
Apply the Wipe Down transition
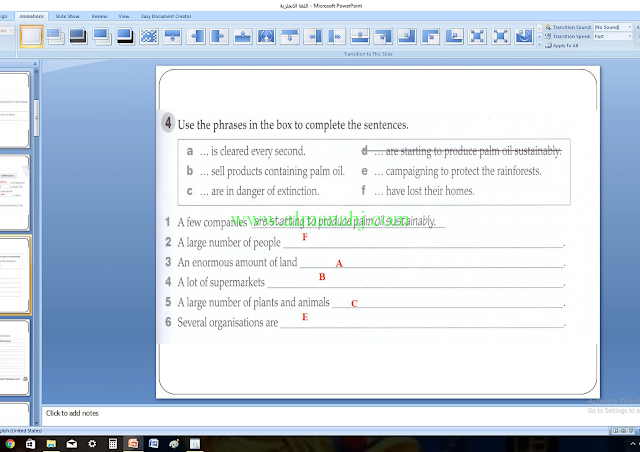coord(172,36)
